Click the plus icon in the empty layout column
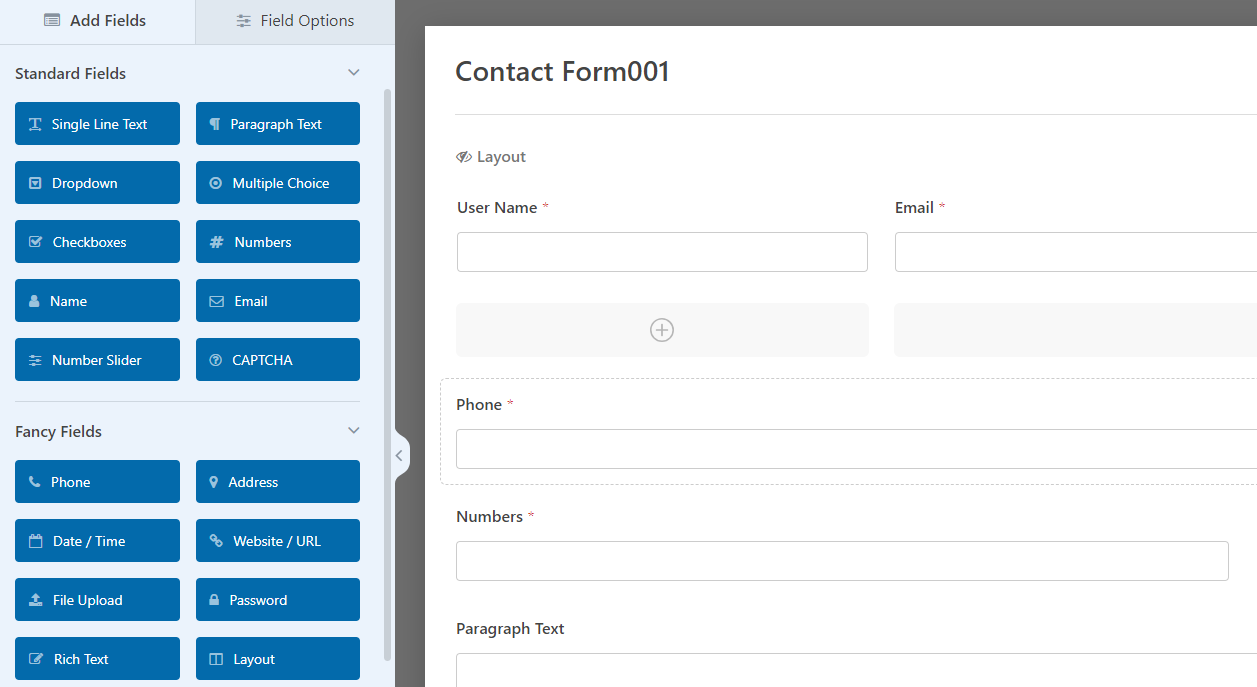1257x687 pixels. [662, 330]
